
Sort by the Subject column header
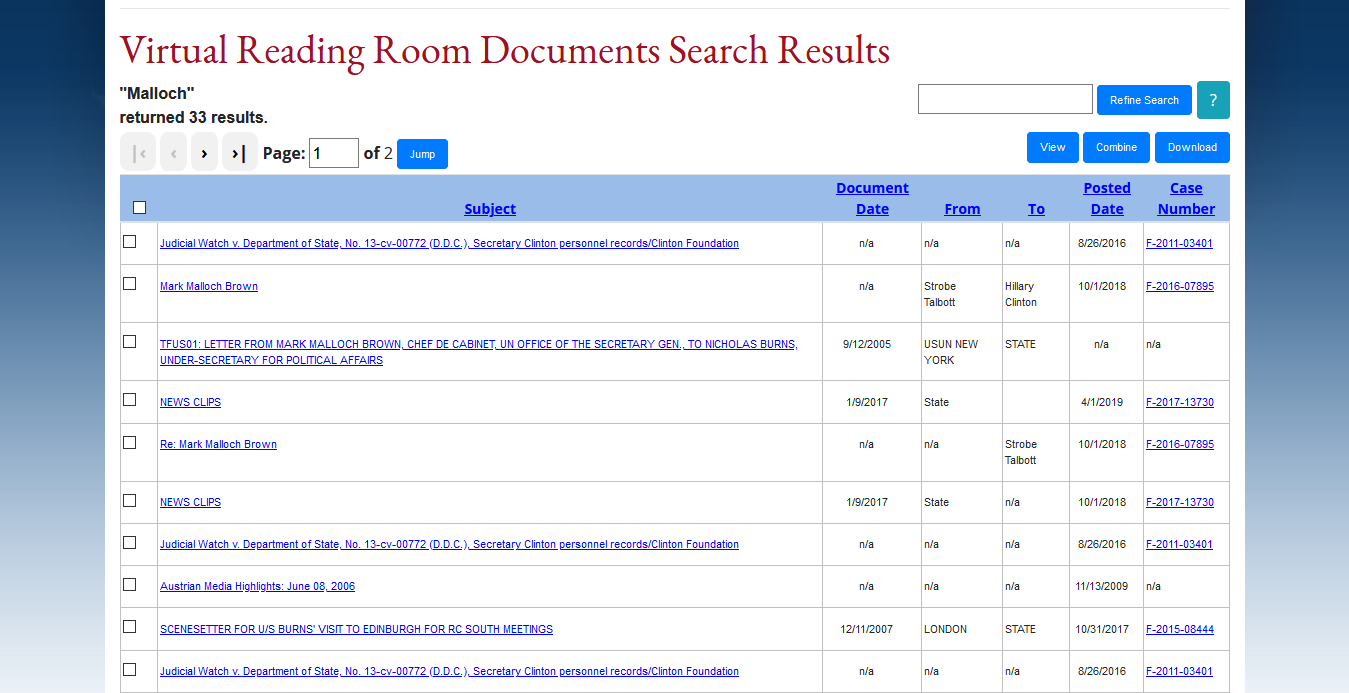point(490,209)
